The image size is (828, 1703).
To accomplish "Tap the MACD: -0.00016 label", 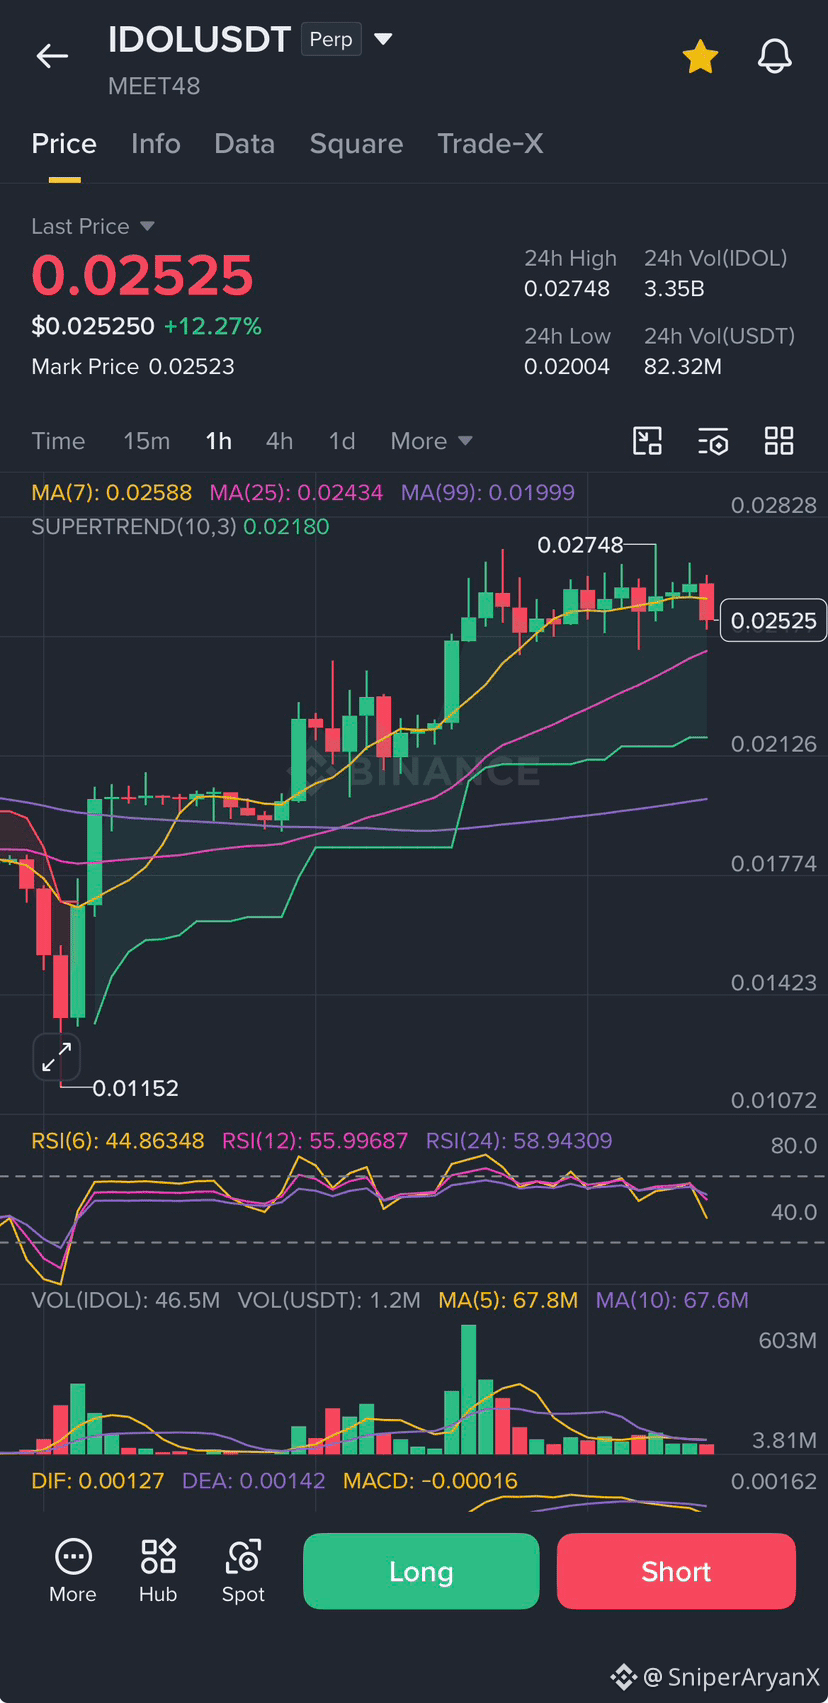I will point(431,1481).
